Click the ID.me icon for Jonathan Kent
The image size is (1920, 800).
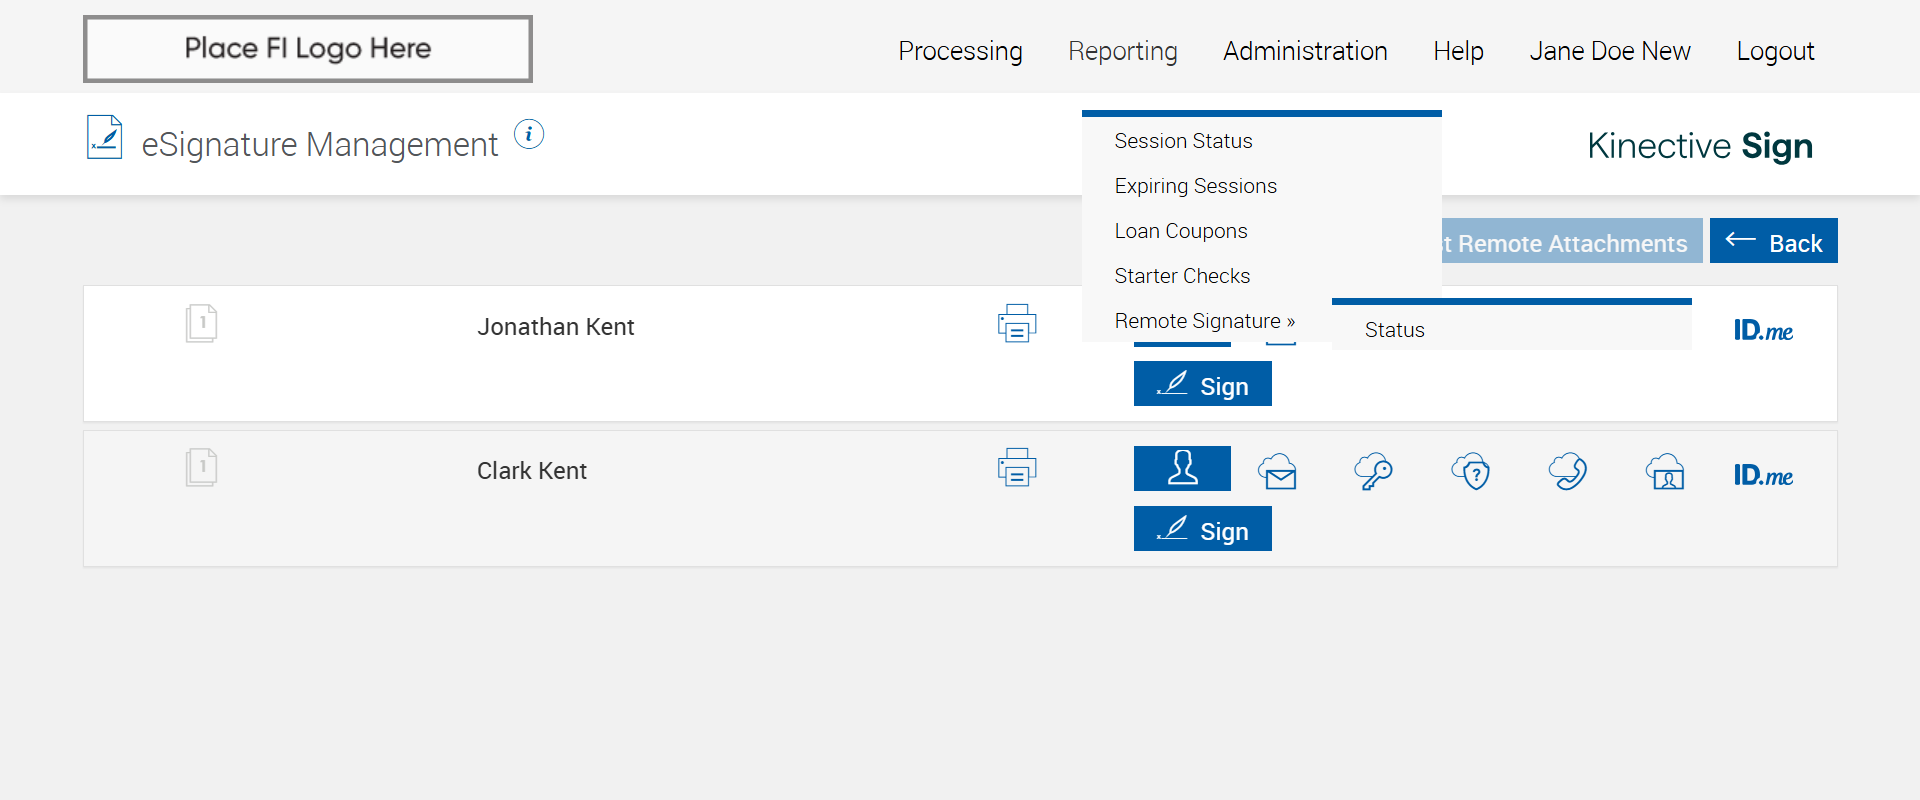tap(1763, 330)
